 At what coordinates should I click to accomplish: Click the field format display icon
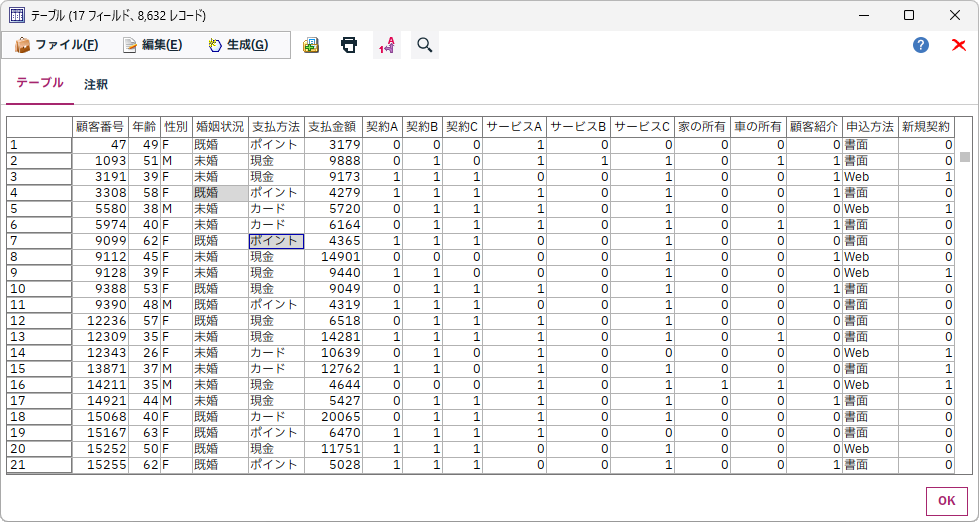tap(387, 45)
